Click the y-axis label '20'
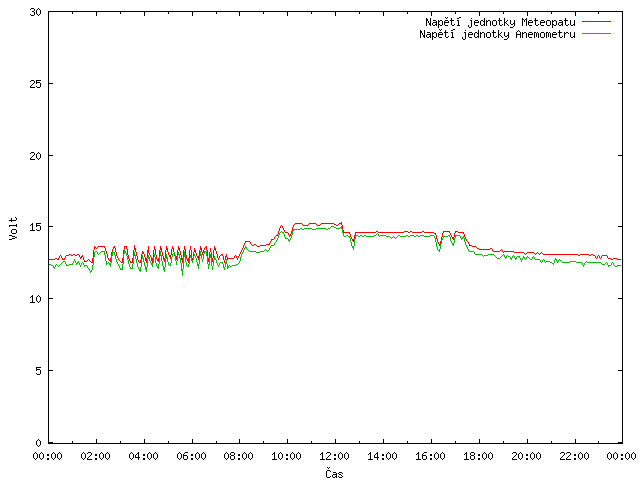 [36, 156]
